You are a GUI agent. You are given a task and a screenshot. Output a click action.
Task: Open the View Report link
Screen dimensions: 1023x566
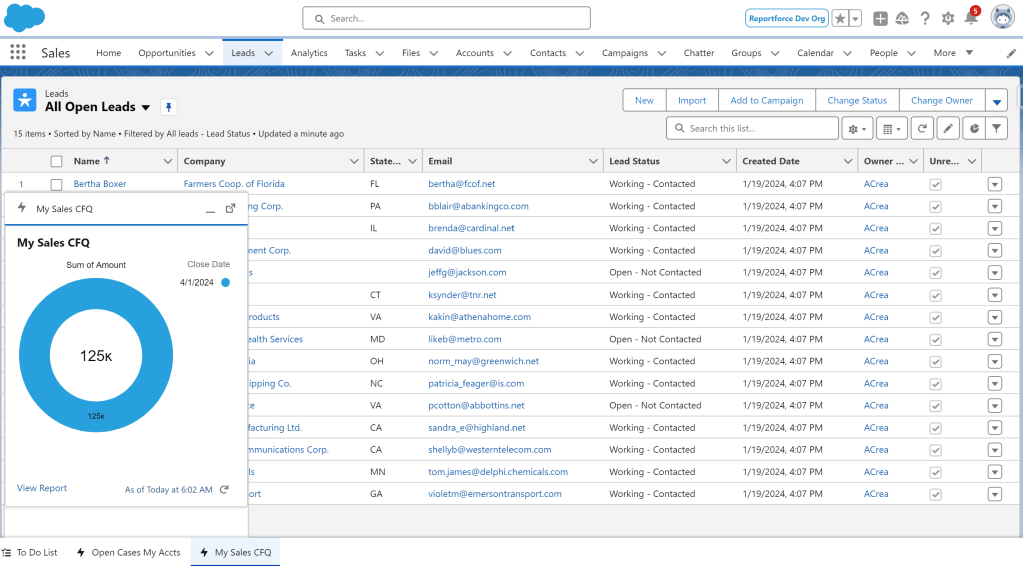tap(42, 488)
